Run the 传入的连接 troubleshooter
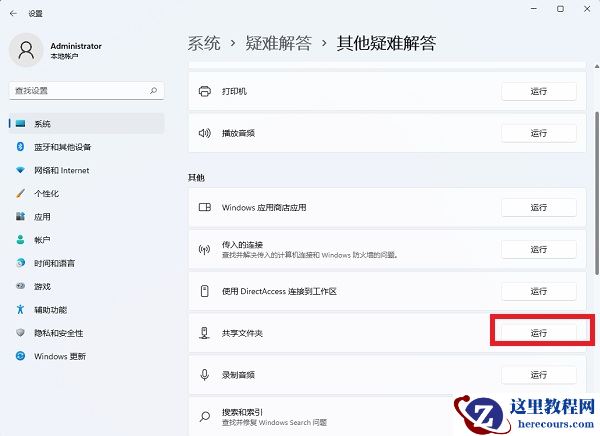The height and width of the screenshot is (436, 600). [x=539, y=250]
